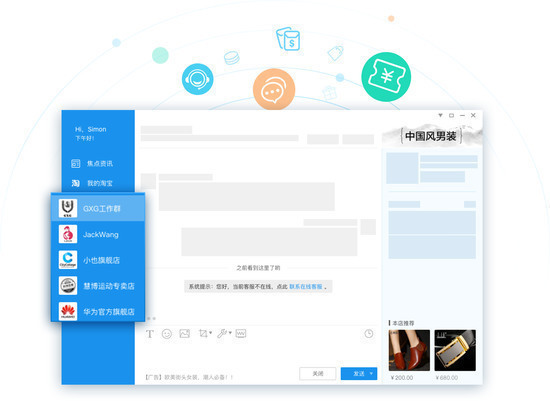
Task: Expand the screenshot tool dropdown arrow
Action: point(210,332)
